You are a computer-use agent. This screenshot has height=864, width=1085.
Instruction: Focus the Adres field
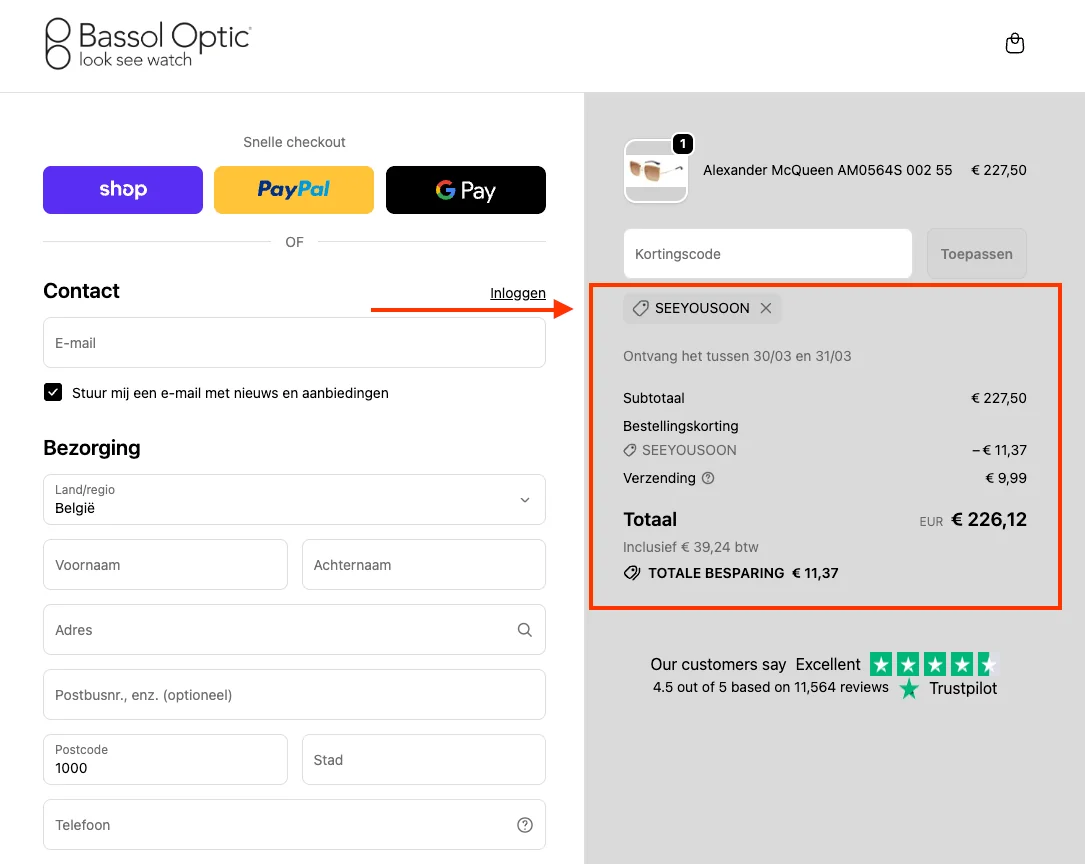coord(294,630)
